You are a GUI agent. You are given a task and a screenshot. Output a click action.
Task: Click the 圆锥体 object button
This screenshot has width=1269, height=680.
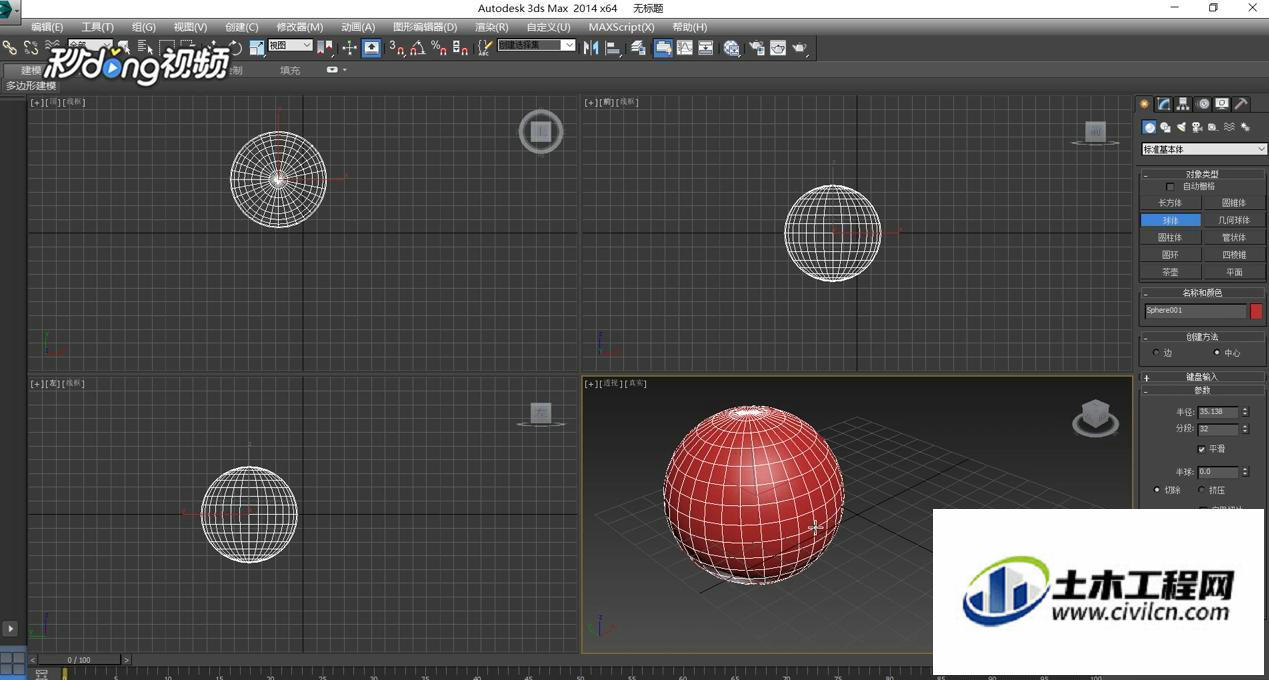tap(1233, 203)
